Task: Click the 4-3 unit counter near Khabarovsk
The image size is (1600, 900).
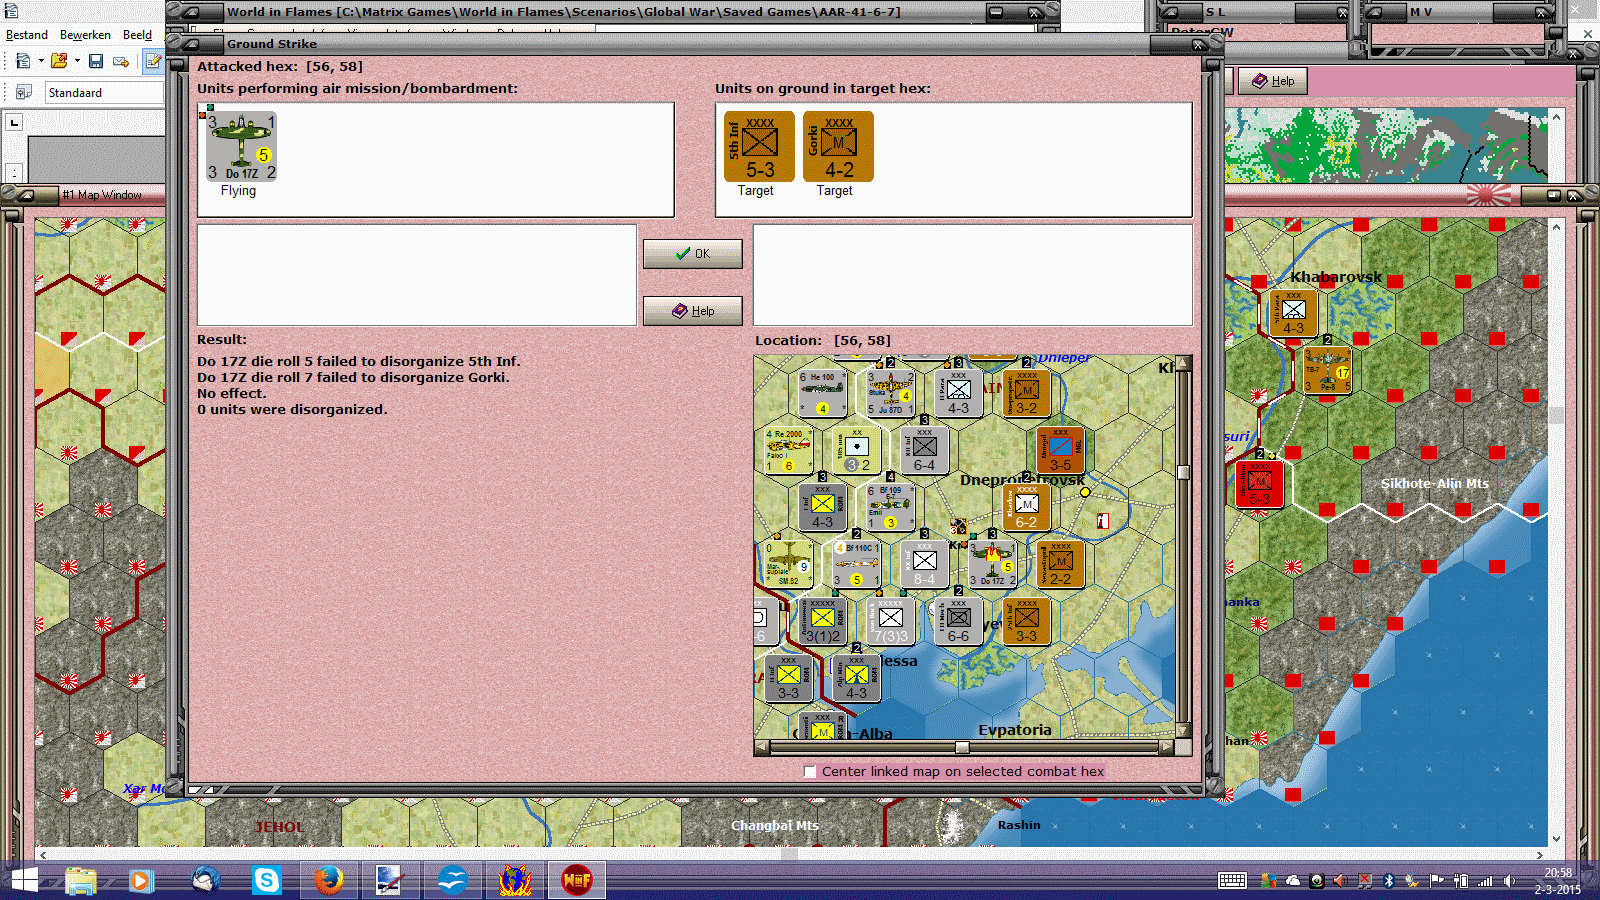Action: pyautogui.click(x=1293, y=313)
